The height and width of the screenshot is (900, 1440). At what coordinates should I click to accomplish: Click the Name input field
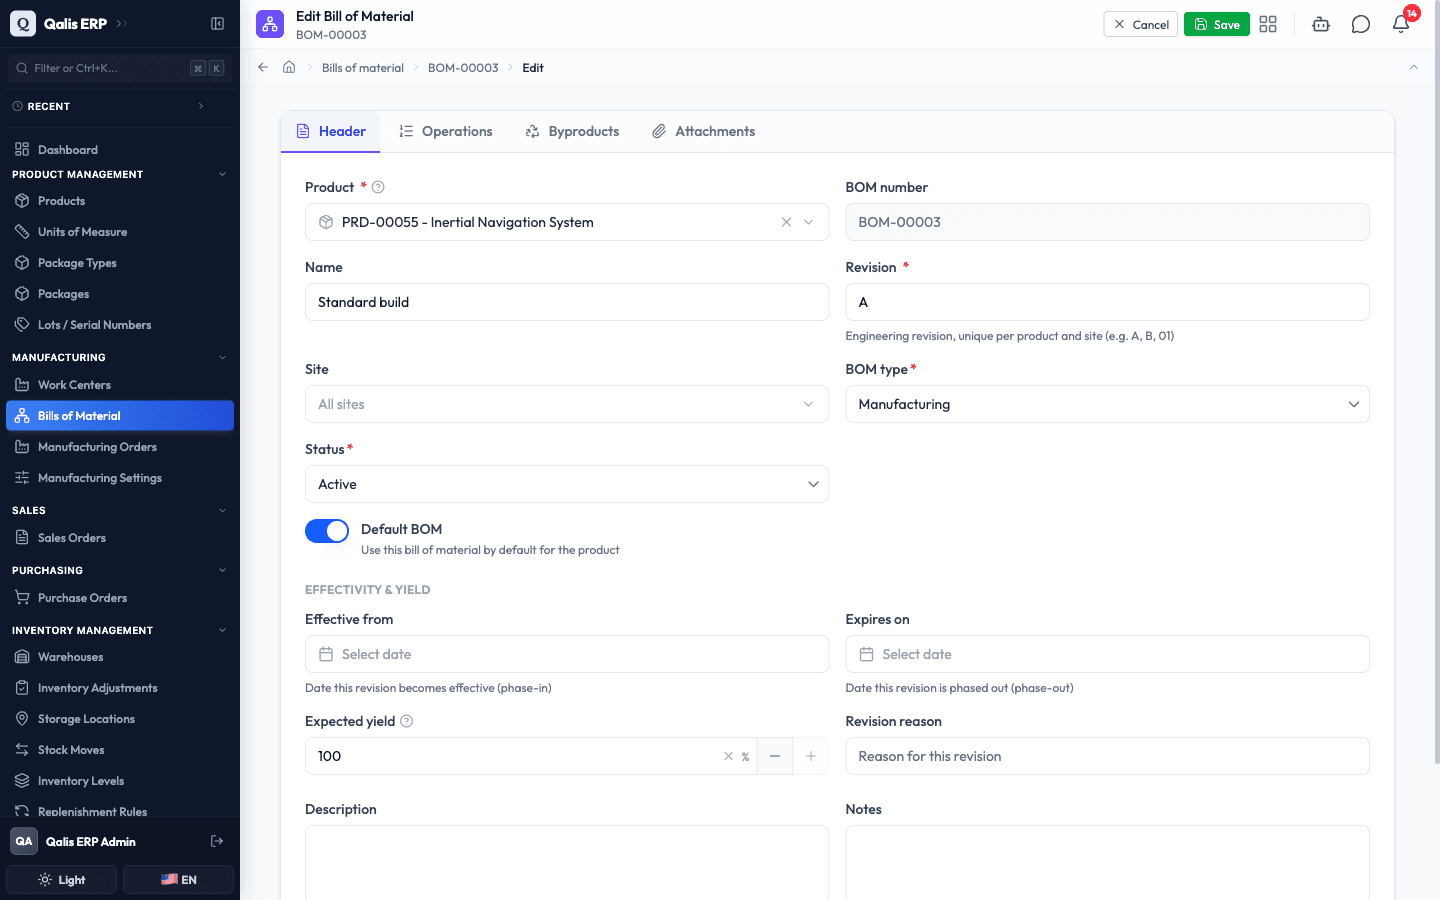(x=567, y=302)
